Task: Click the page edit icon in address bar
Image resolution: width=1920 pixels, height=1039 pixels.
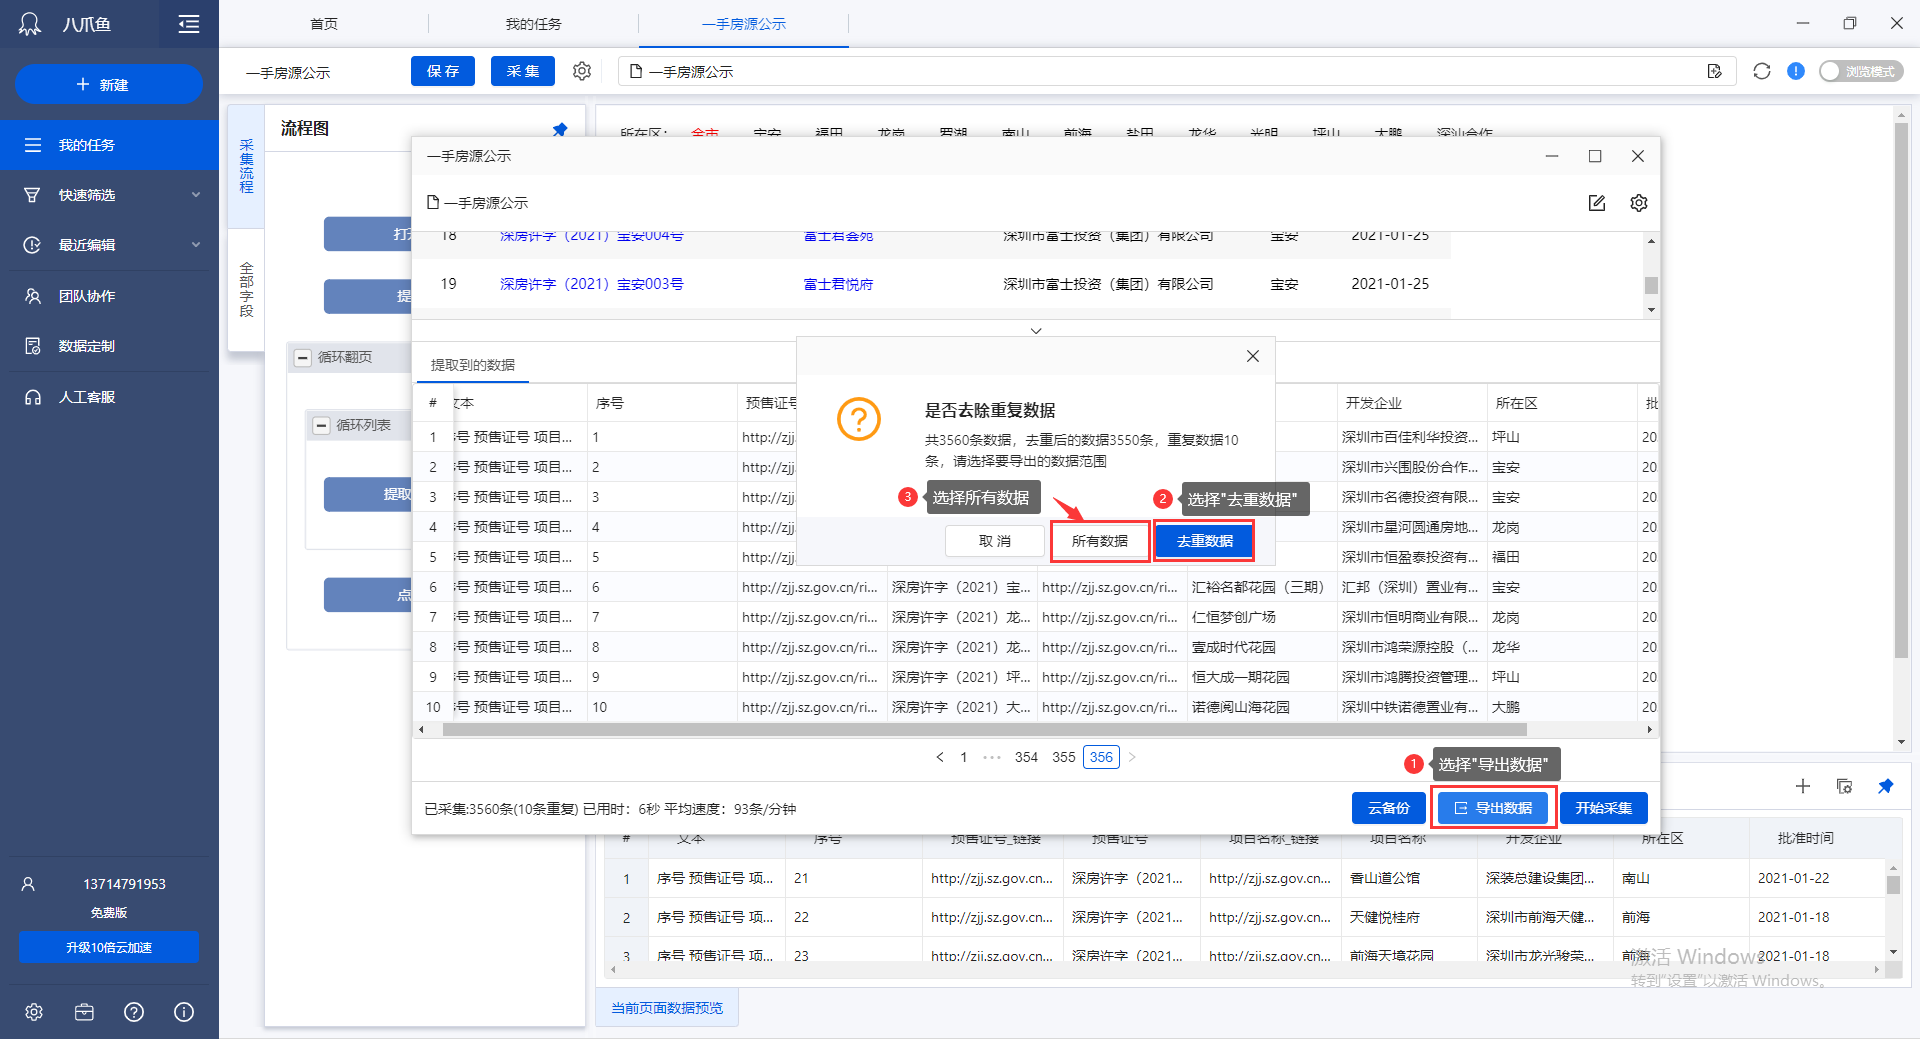Action: click(x=1715, y=71)
